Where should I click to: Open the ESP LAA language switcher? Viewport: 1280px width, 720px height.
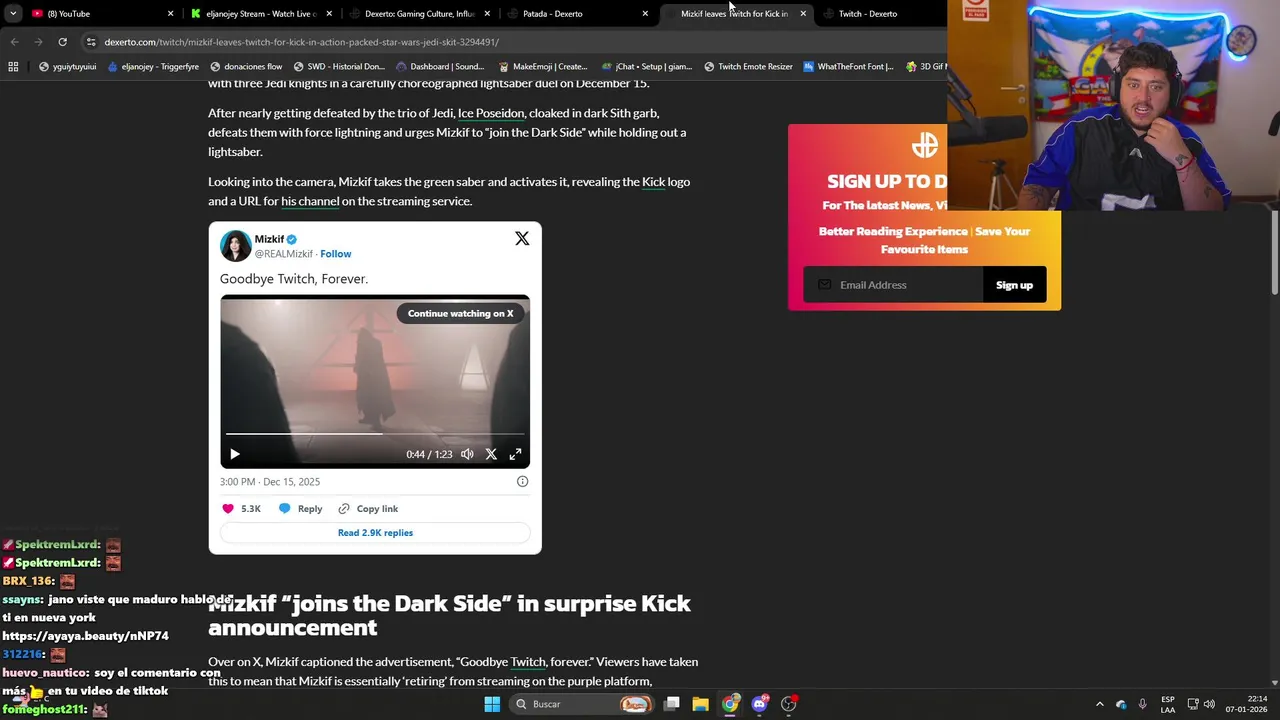1168,704
